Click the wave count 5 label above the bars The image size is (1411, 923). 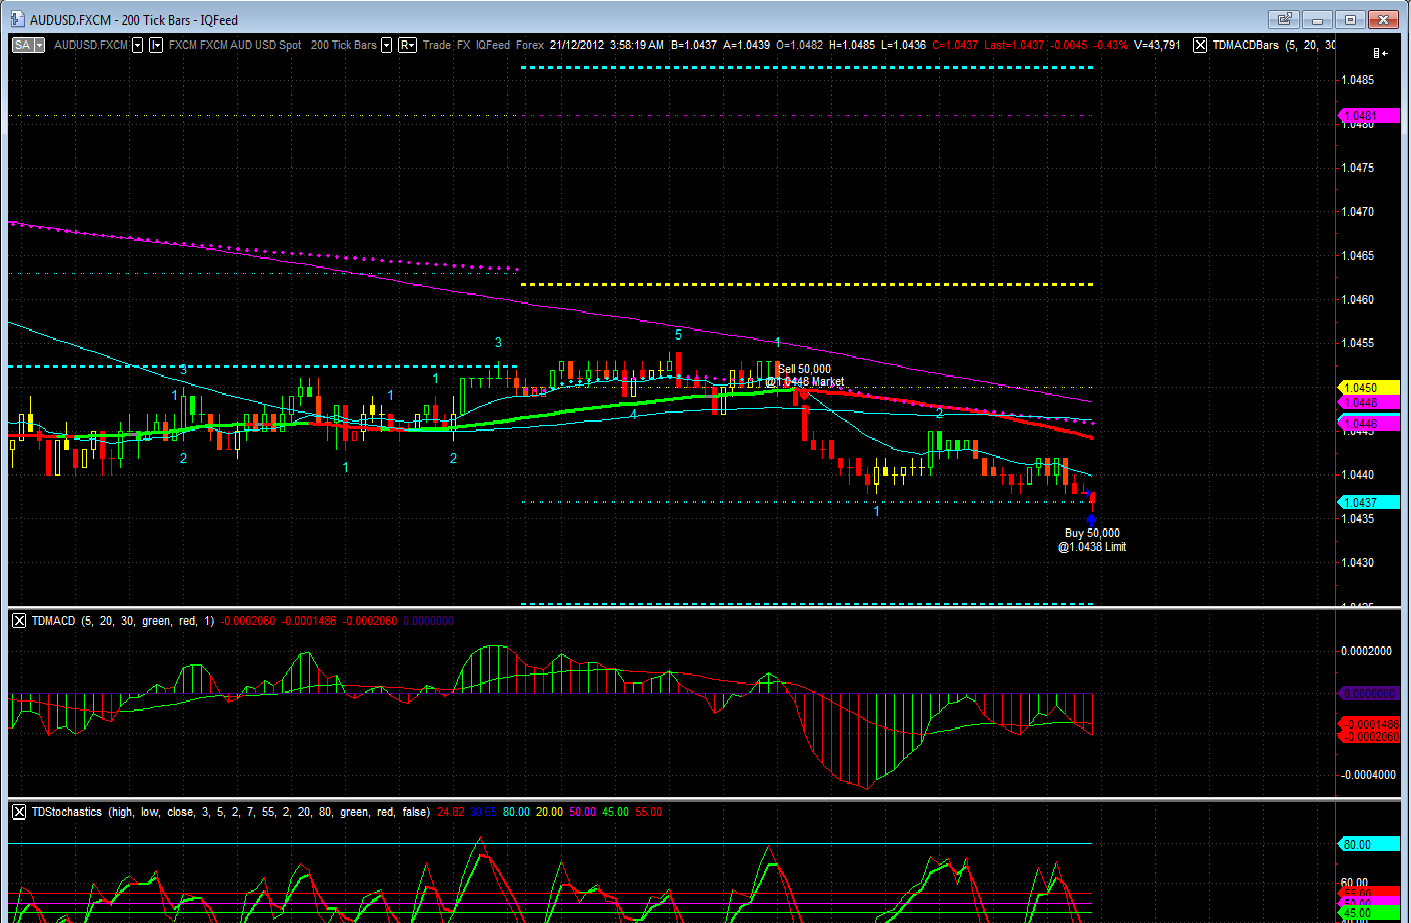tap(678, 335)
